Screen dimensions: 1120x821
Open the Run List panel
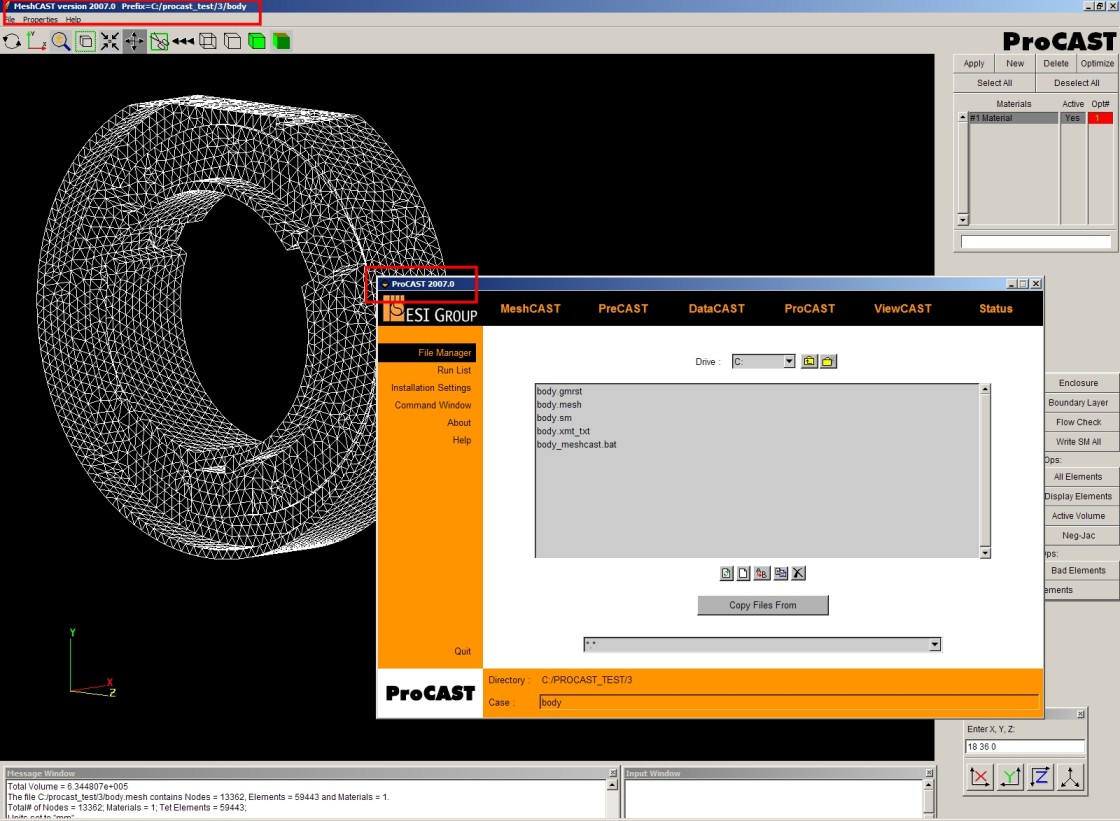pos(453,370)
